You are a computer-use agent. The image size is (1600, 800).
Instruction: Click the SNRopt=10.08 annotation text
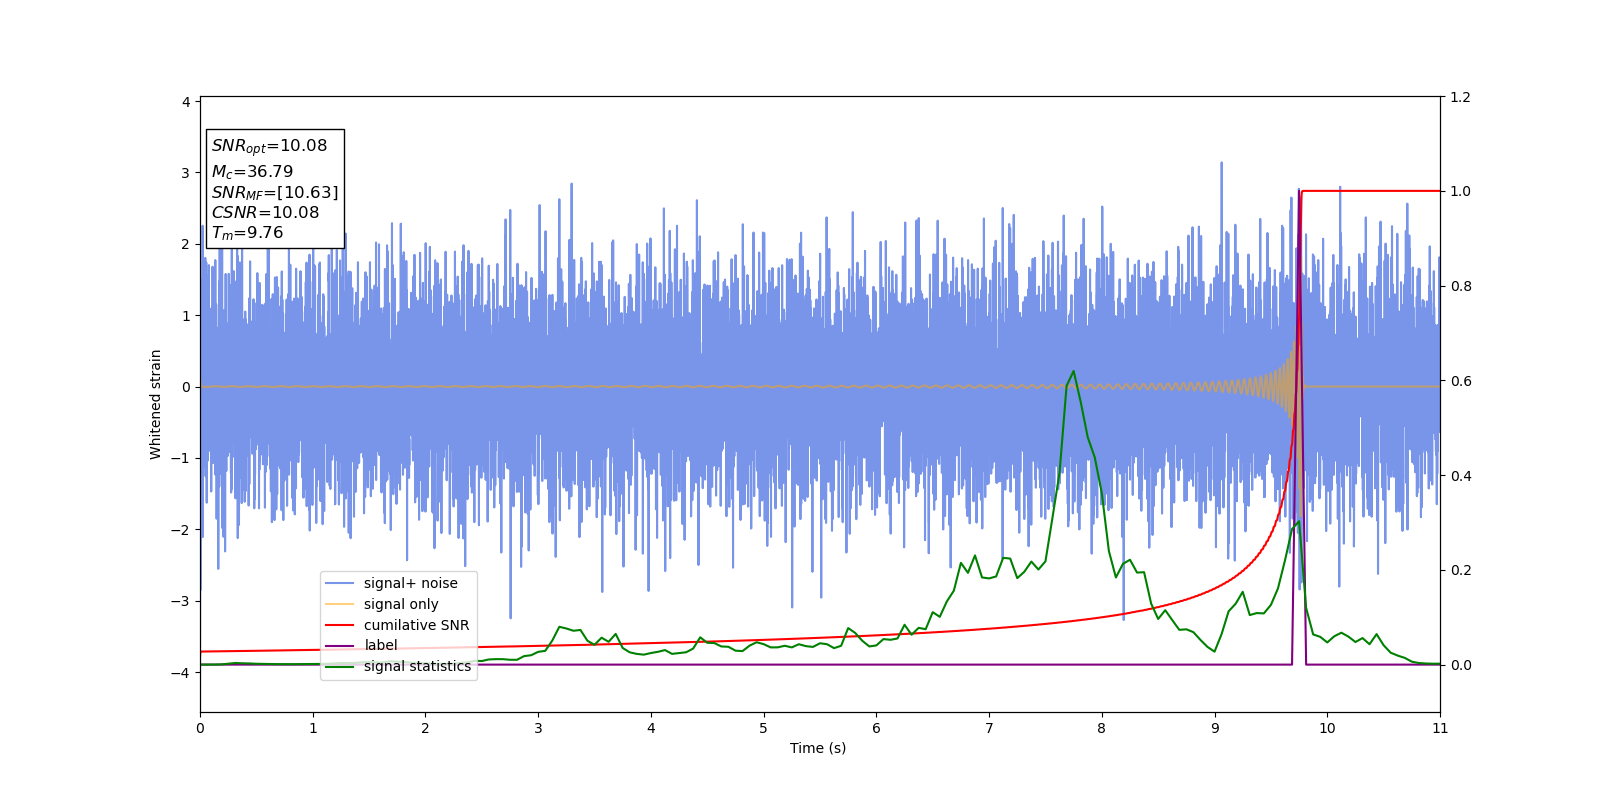[269, 146]
